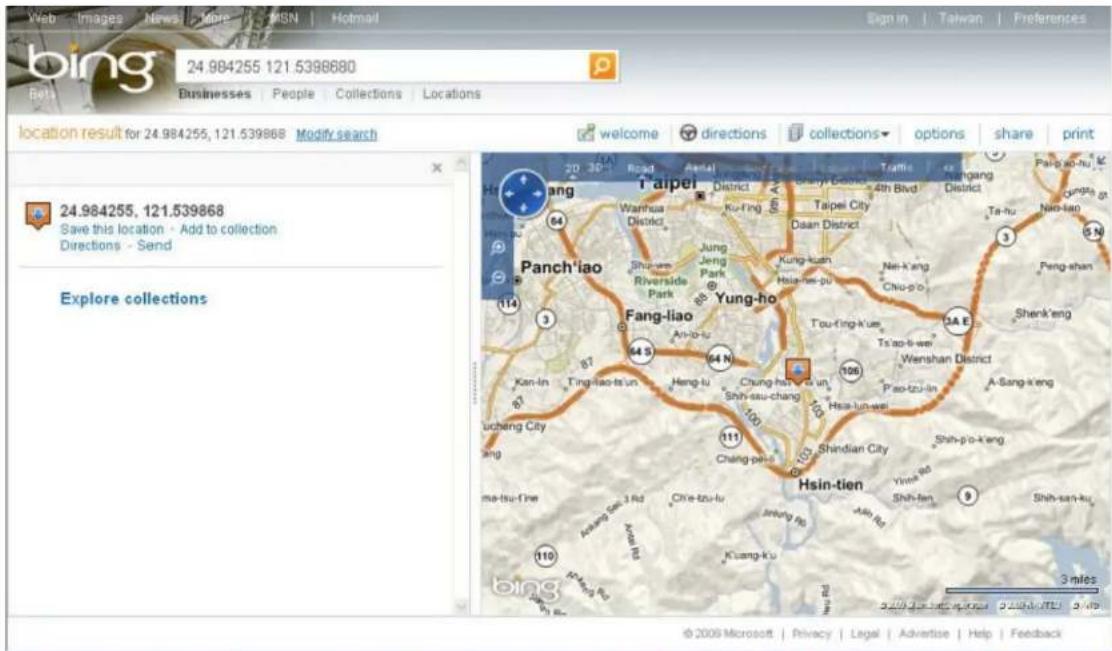1112x651 pixels.
Task: Select the Locations search category
Action: coord(452,94)
